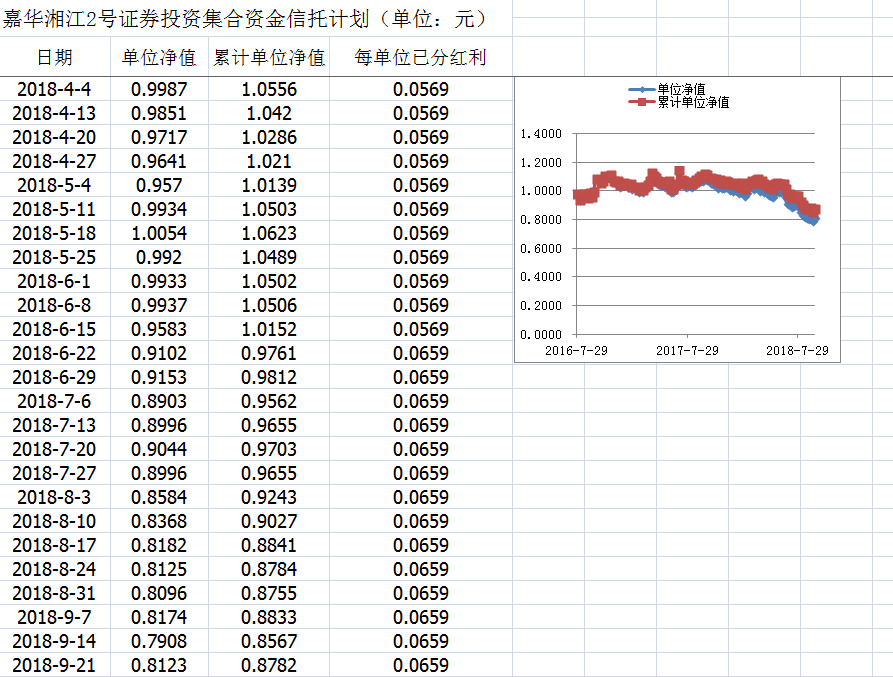Select date cell 2018-6-22
This screenshot has width=893, height=677.
[x=55, y=353]
